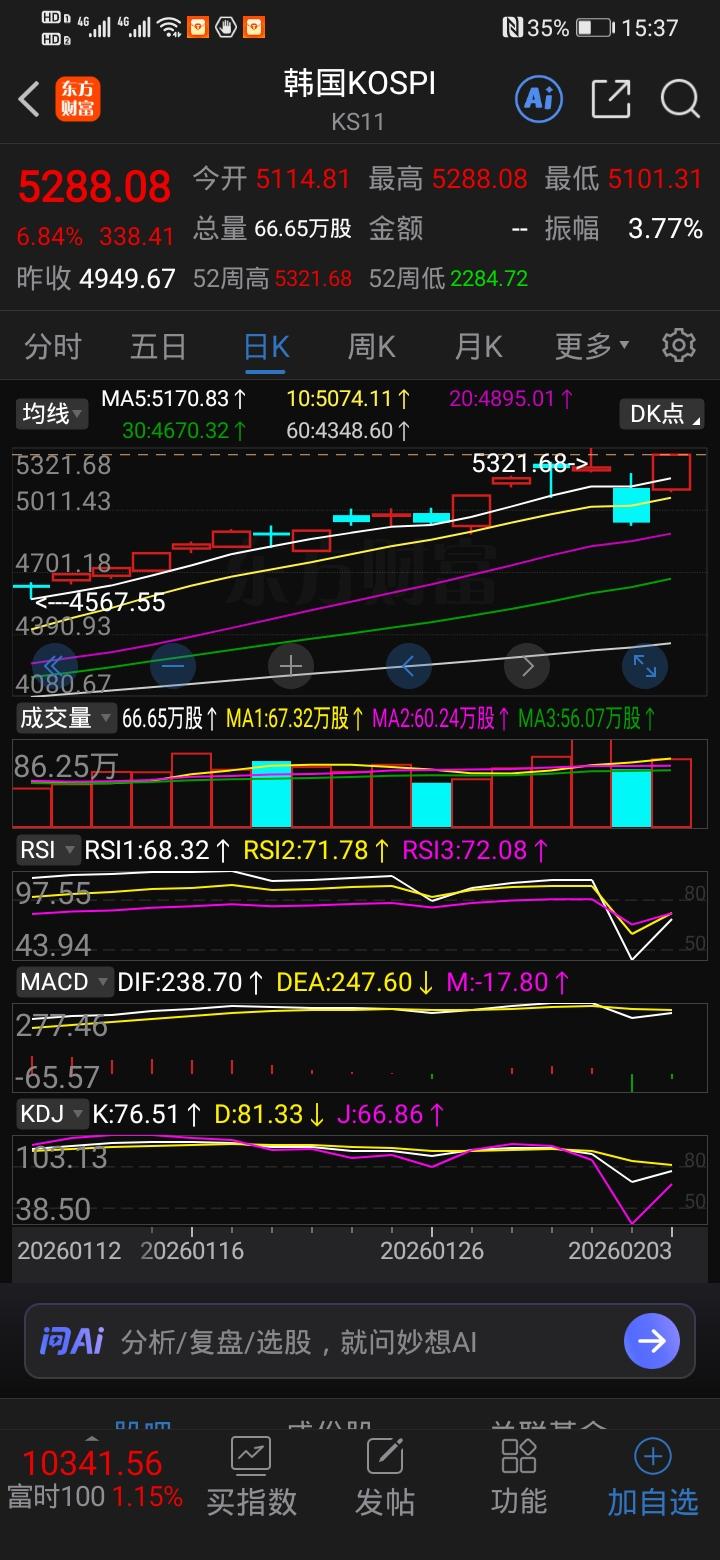
Task: Tap the K:76.51 KDJ value
Action: point(148,1114)
